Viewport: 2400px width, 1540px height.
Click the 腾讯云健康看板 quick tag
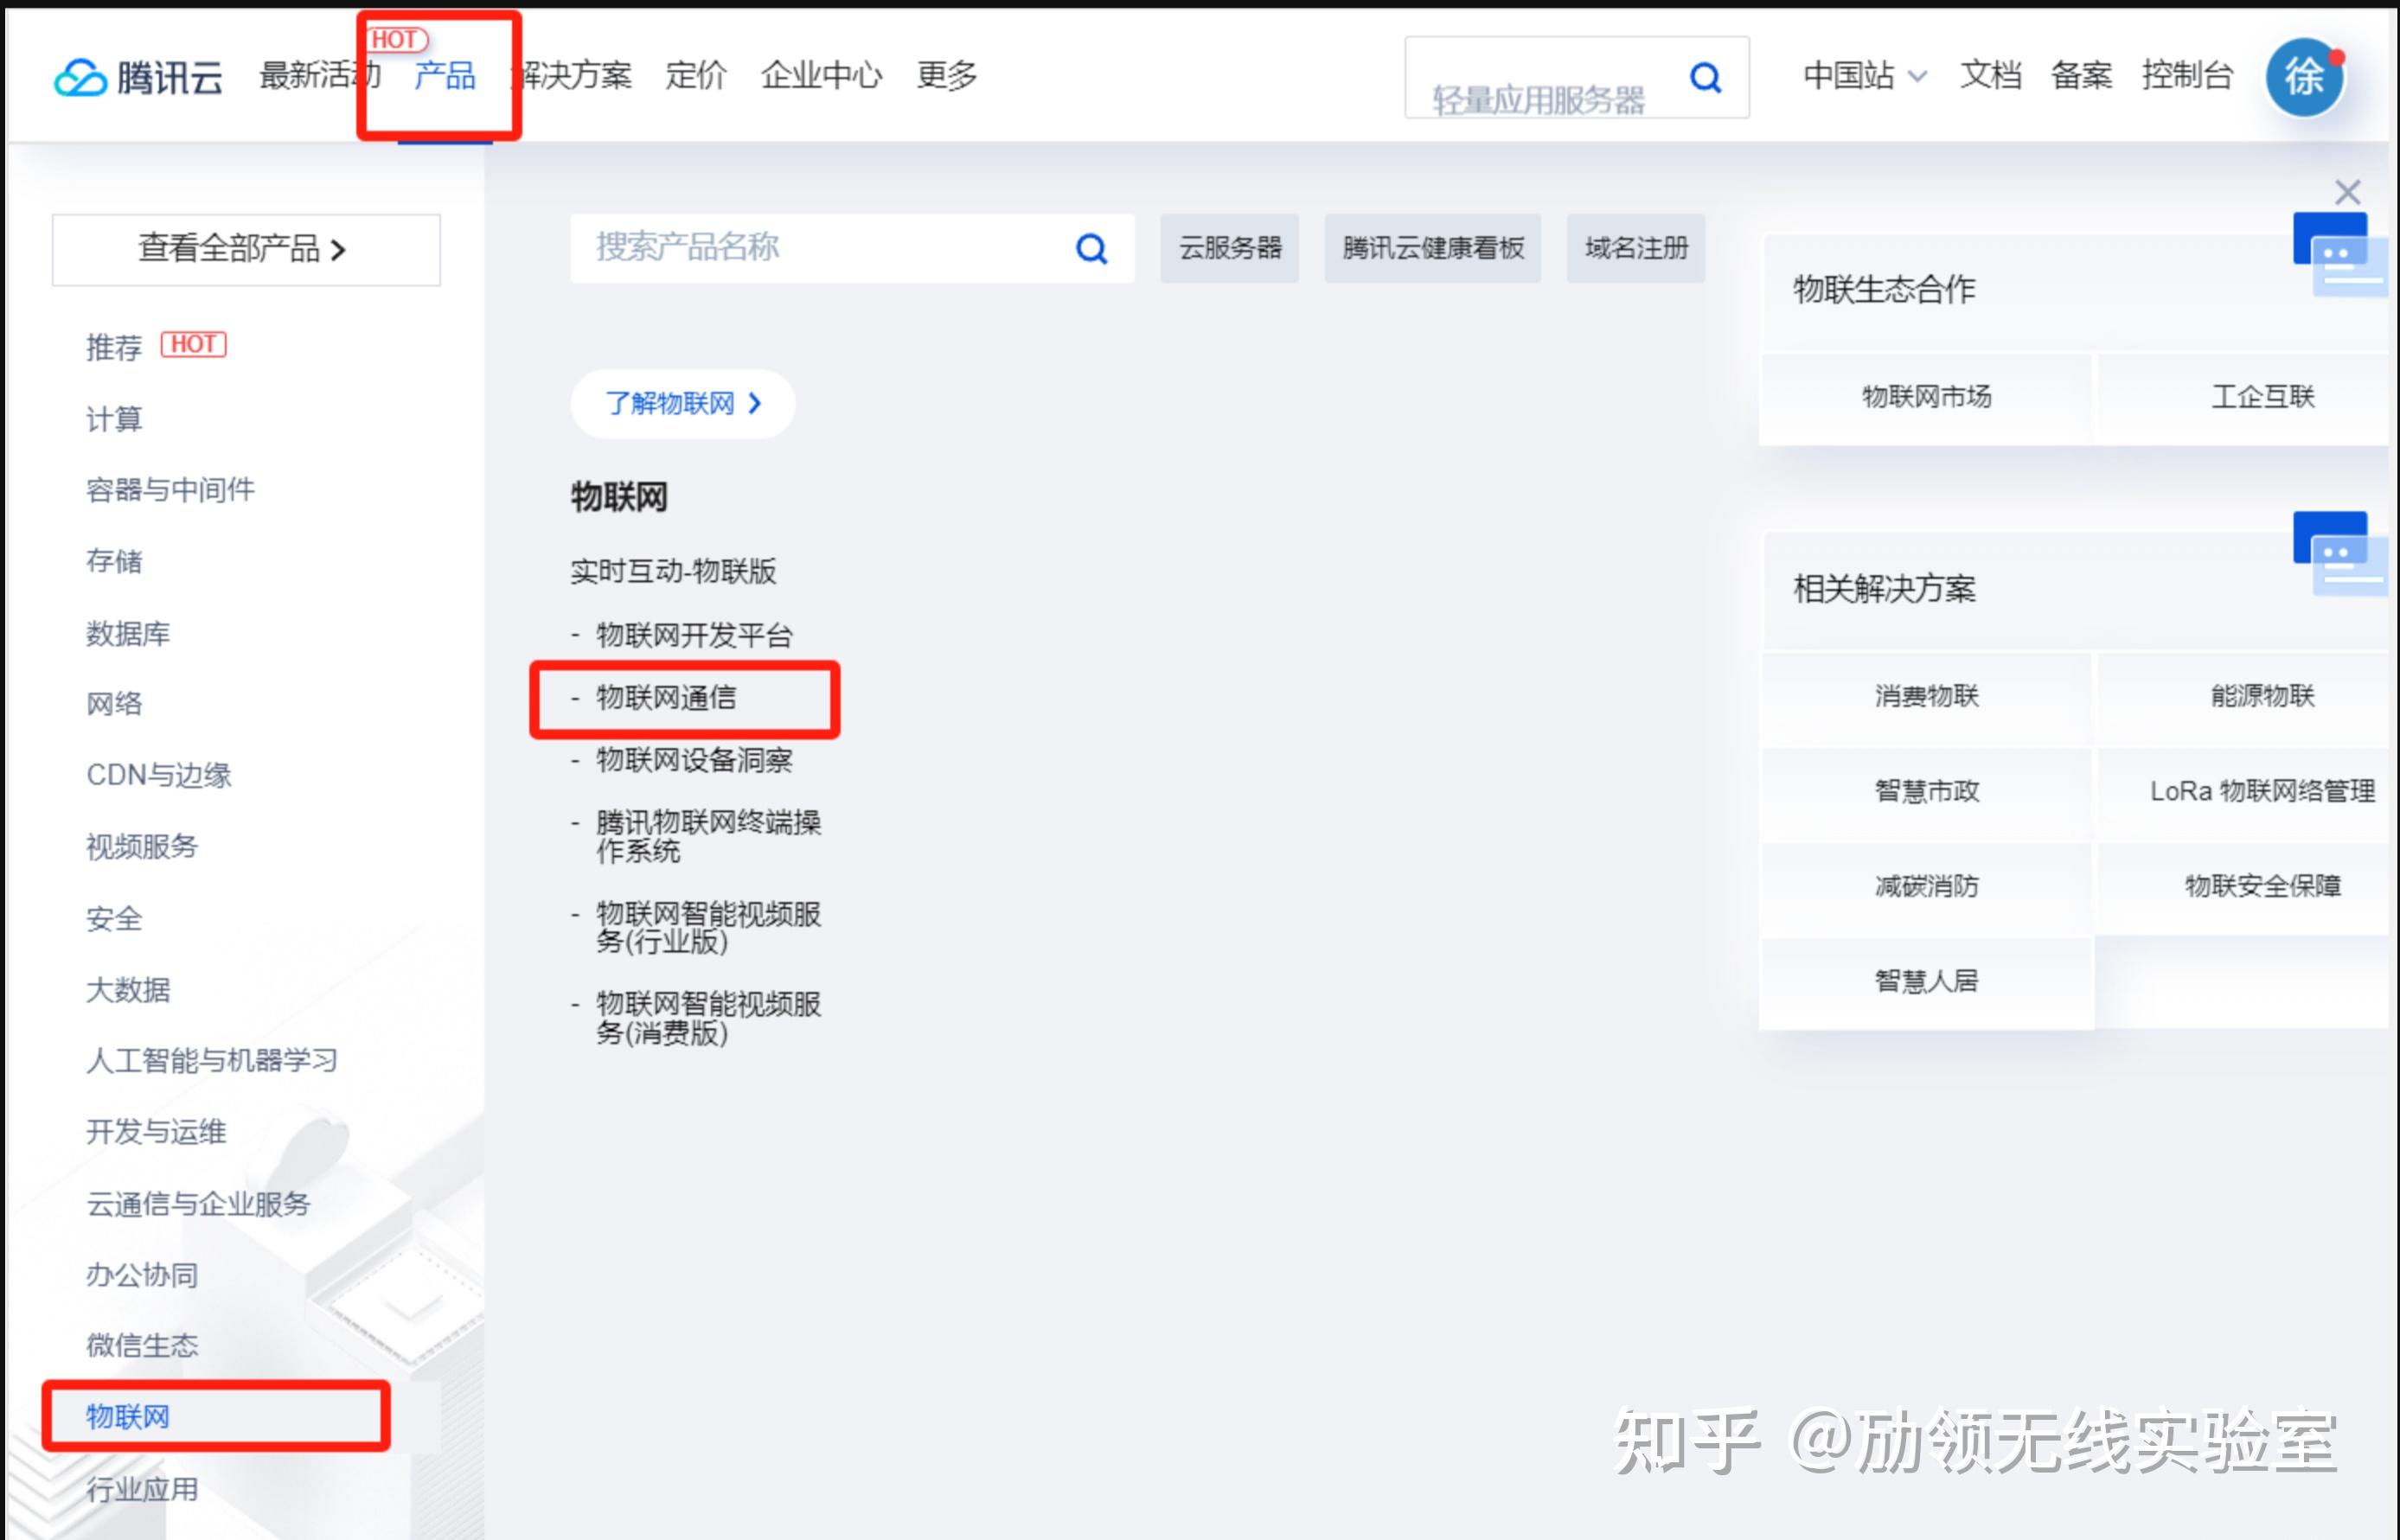[1432, 248]
